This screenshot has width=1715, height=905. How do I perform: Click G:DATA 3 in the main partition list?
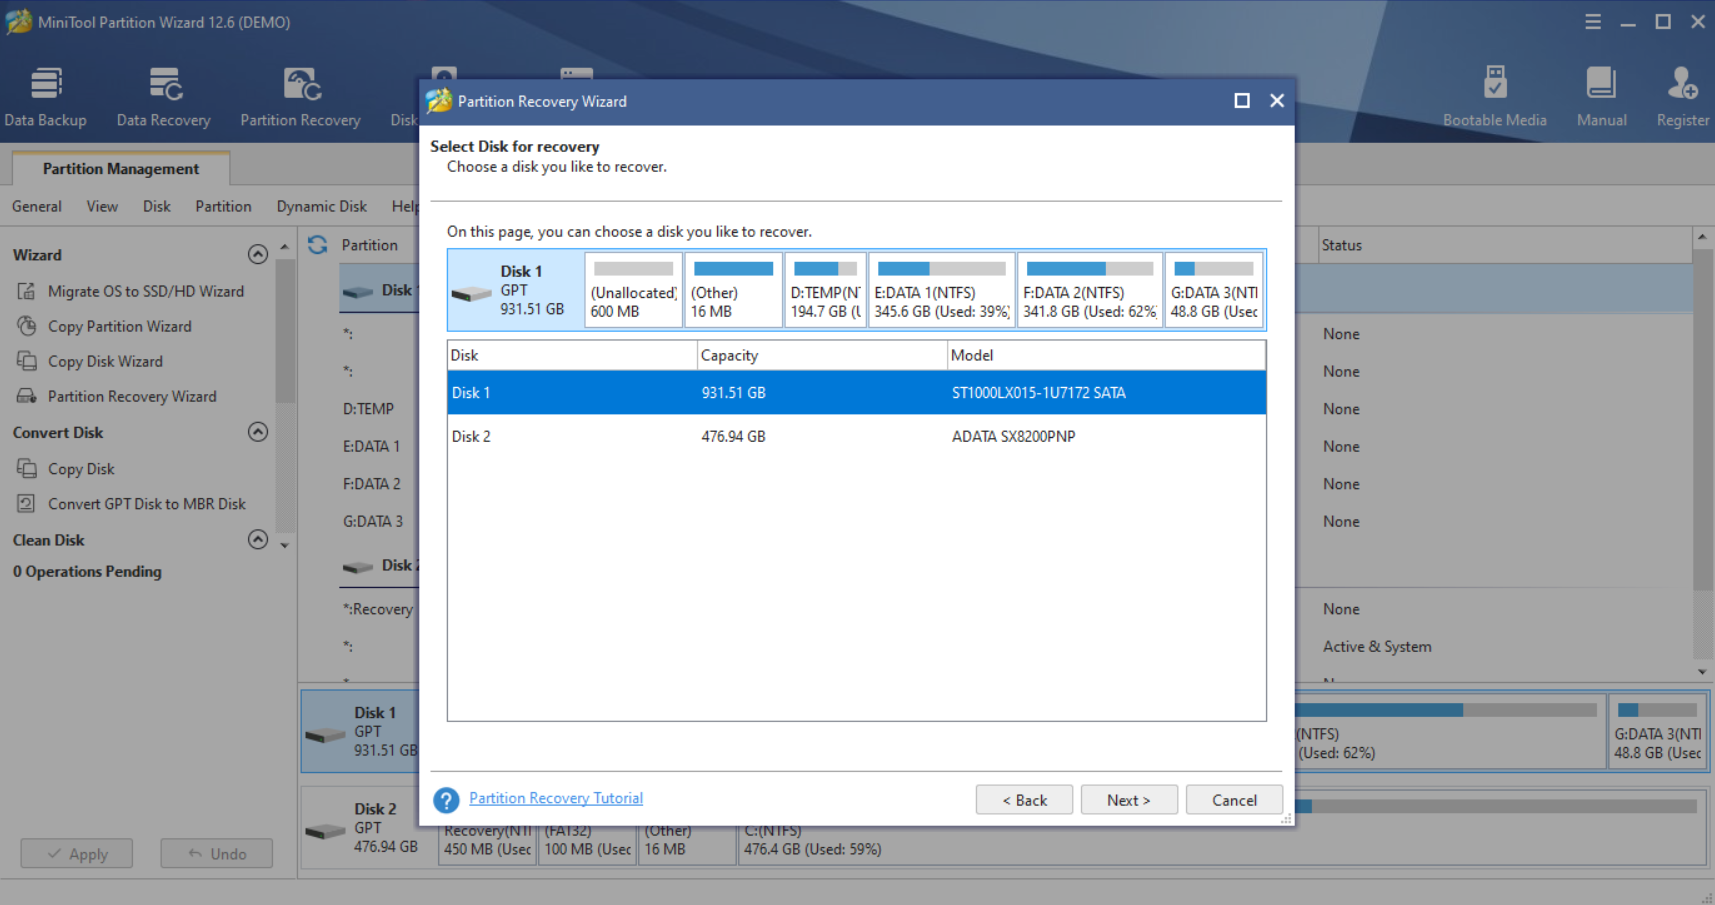(x=372, y=521)
